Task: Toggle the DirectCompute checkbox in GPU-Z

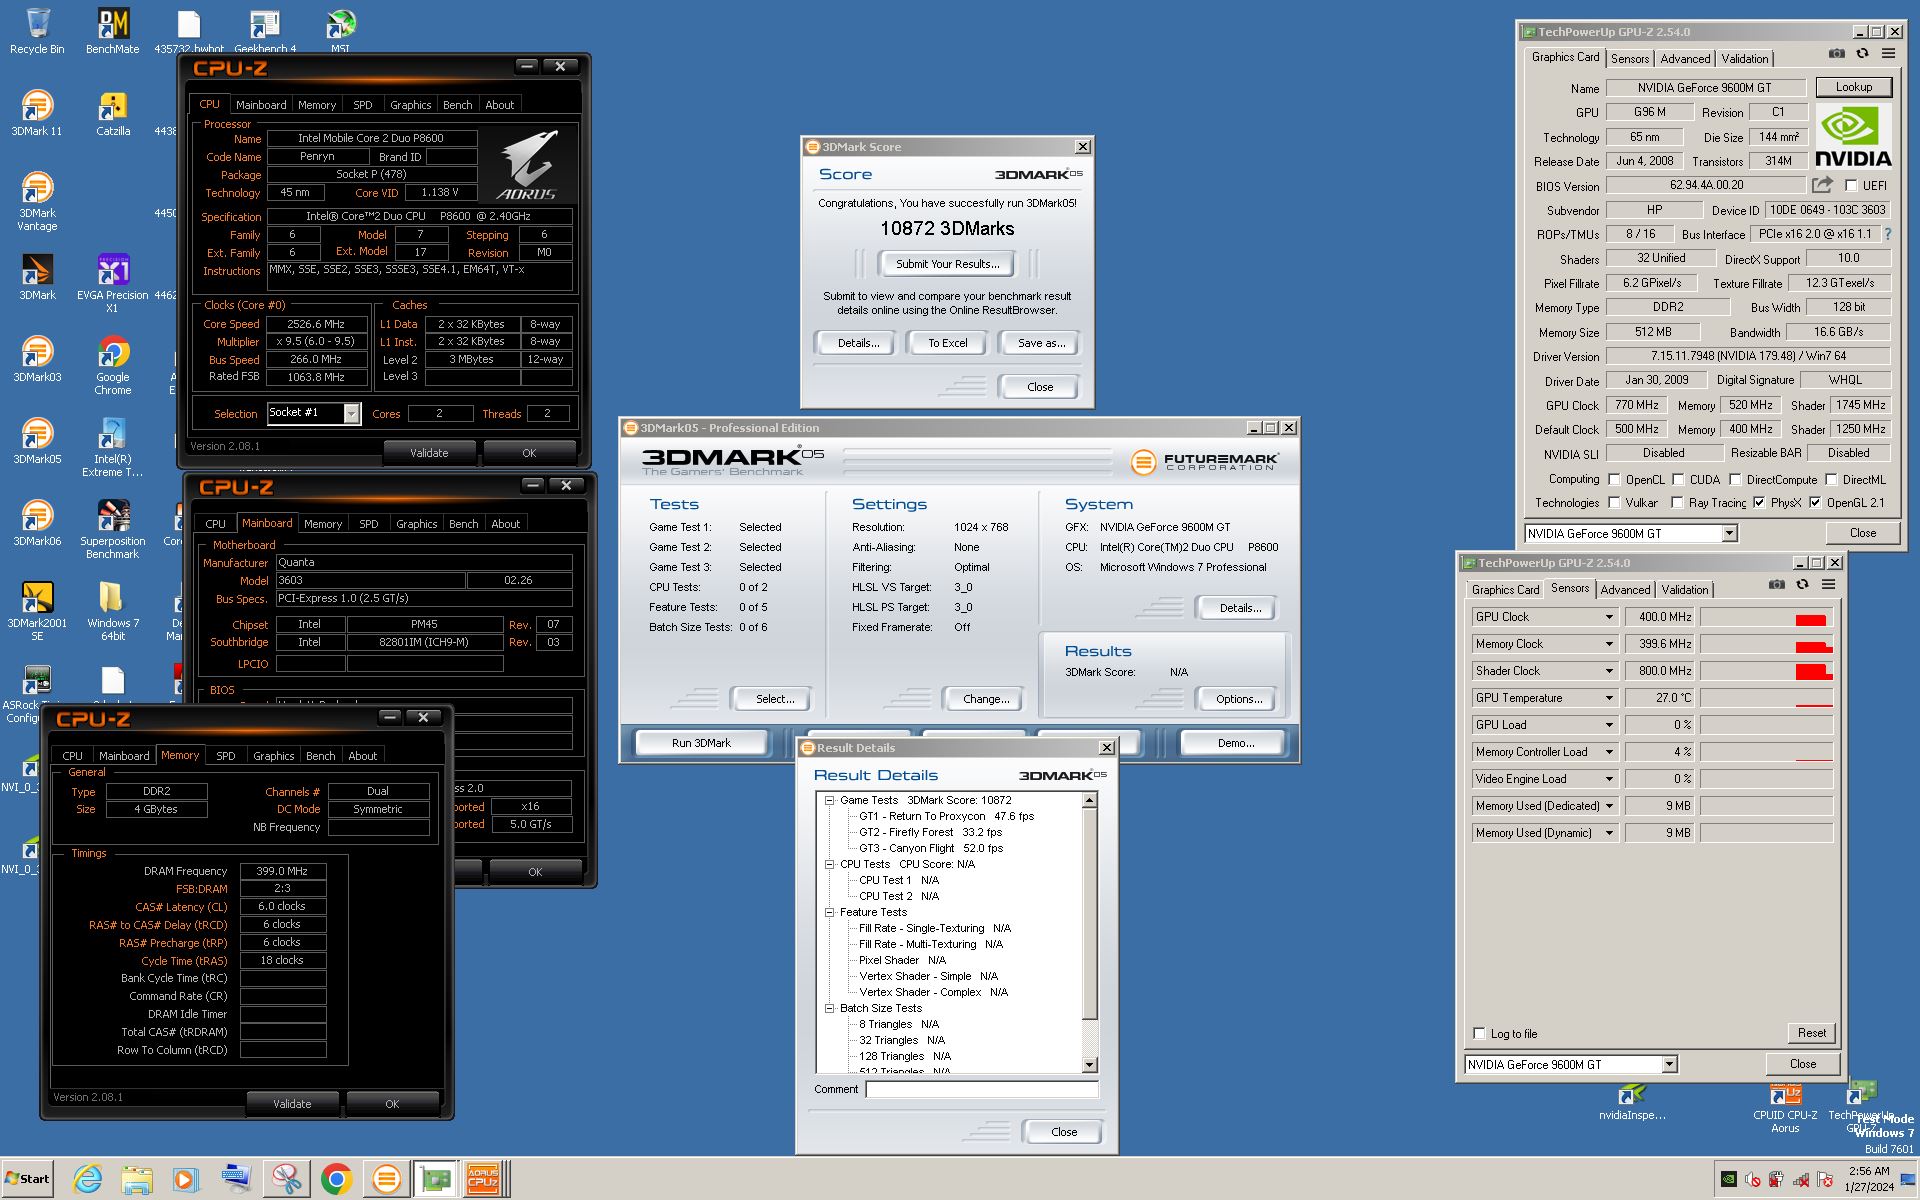Action: click(x=1735, y=480)
